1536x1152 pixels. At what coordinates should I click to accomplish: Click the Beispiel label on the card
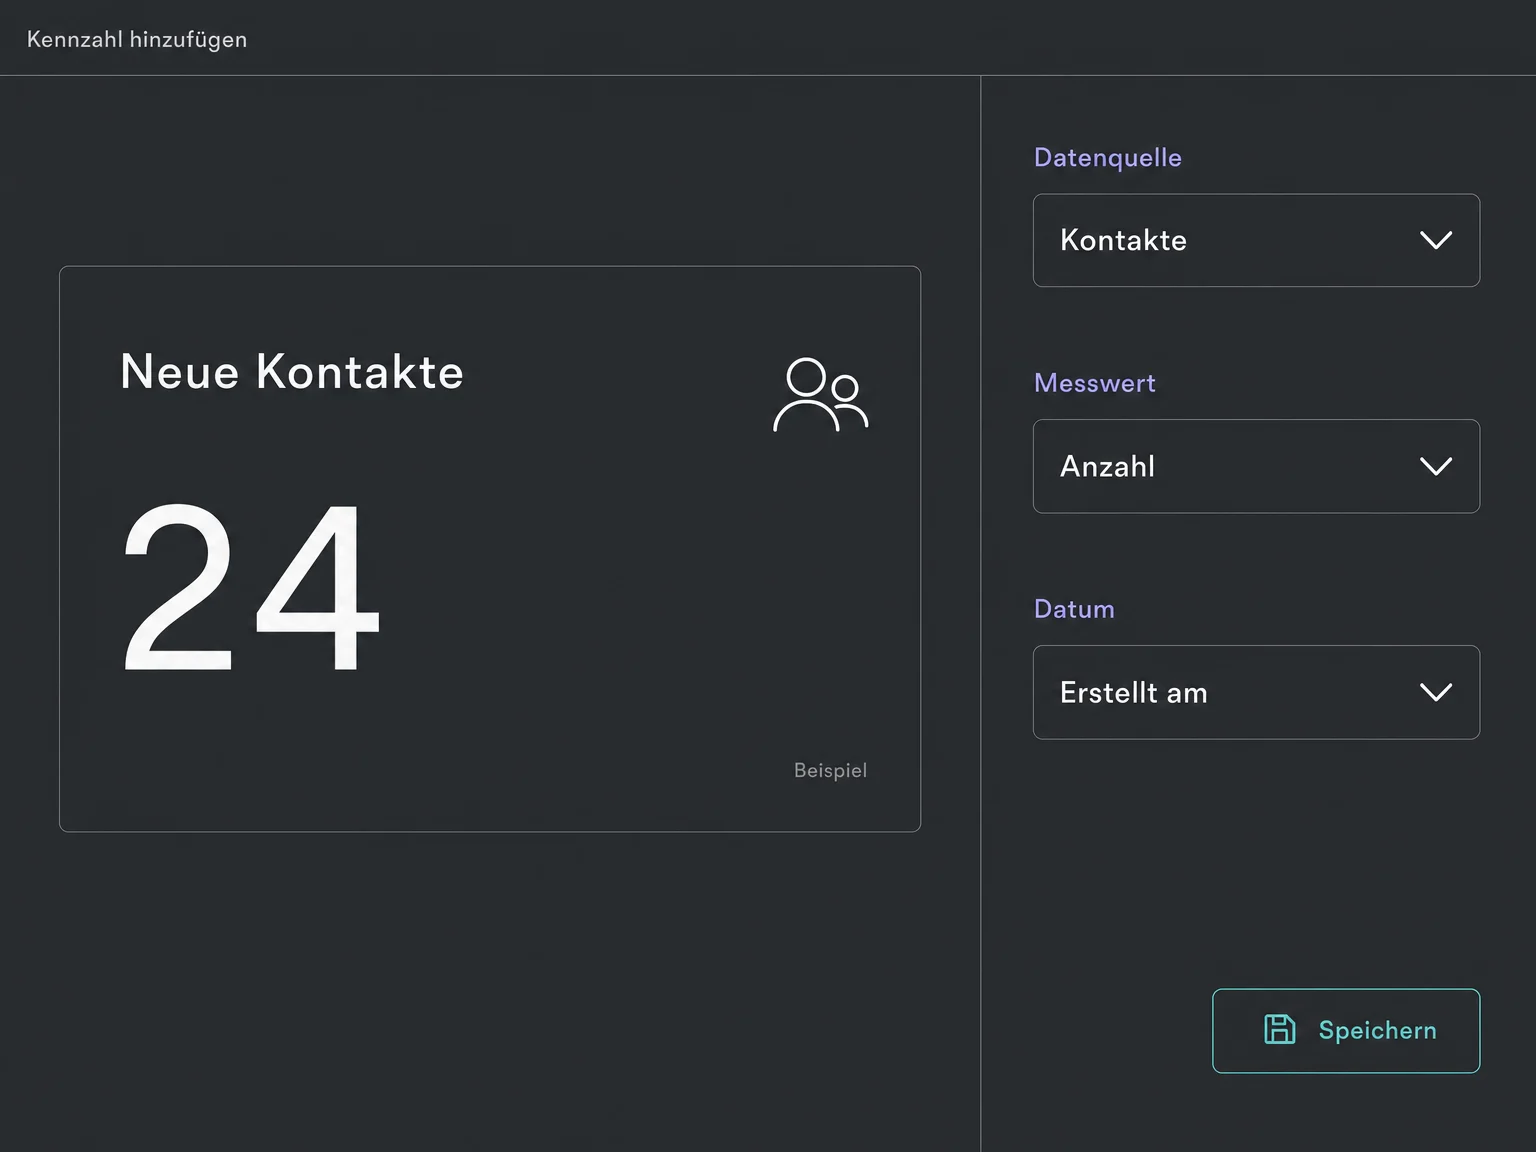830,771
